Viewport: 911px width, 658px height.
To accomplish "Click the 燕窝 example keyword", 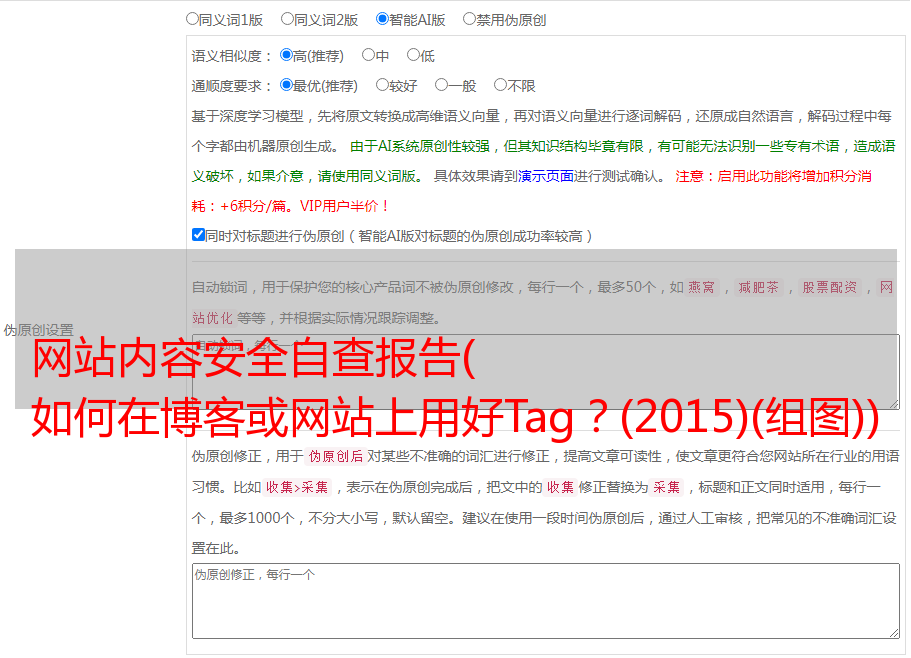I will click(x=702, y=287).
